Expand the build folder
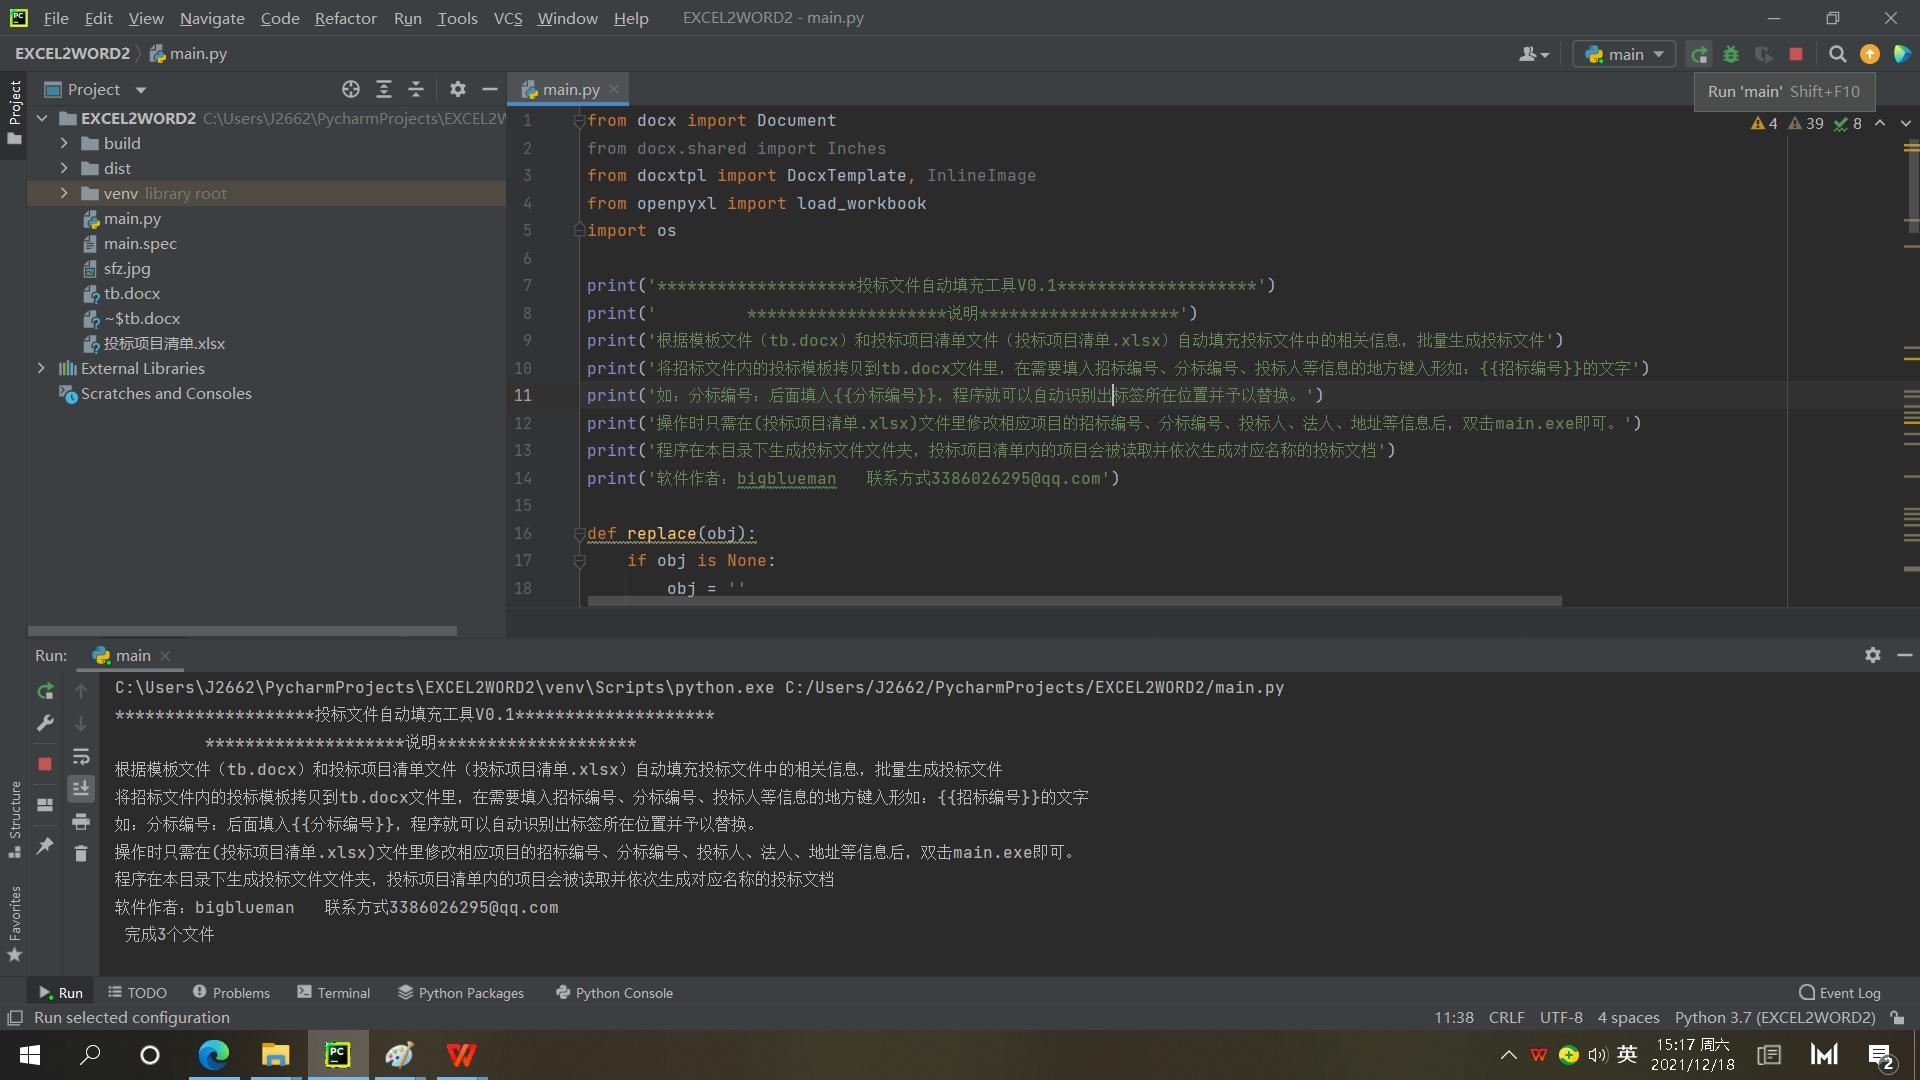This screenshot has width=1920, height=1080. point(64,143)
